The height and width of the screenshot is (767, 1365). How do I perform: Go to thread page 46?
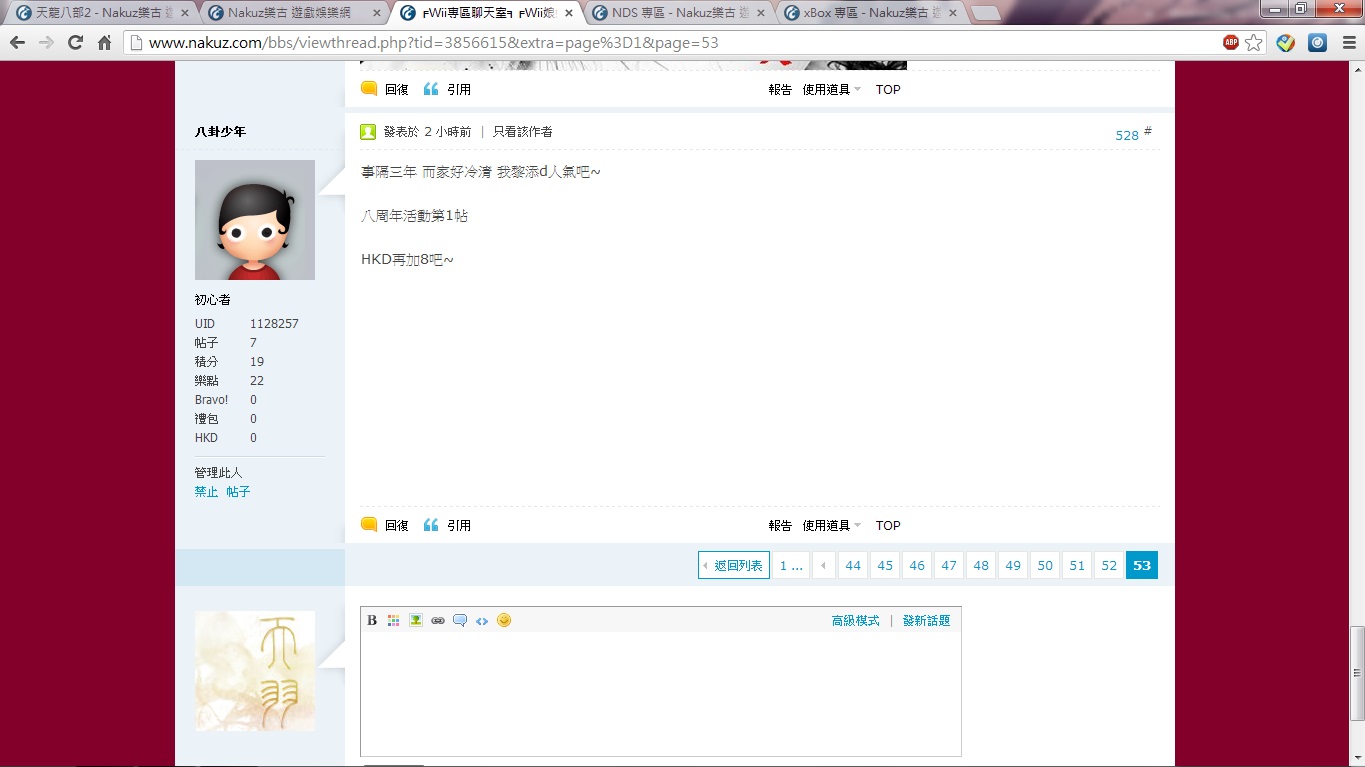pos(917,565)
